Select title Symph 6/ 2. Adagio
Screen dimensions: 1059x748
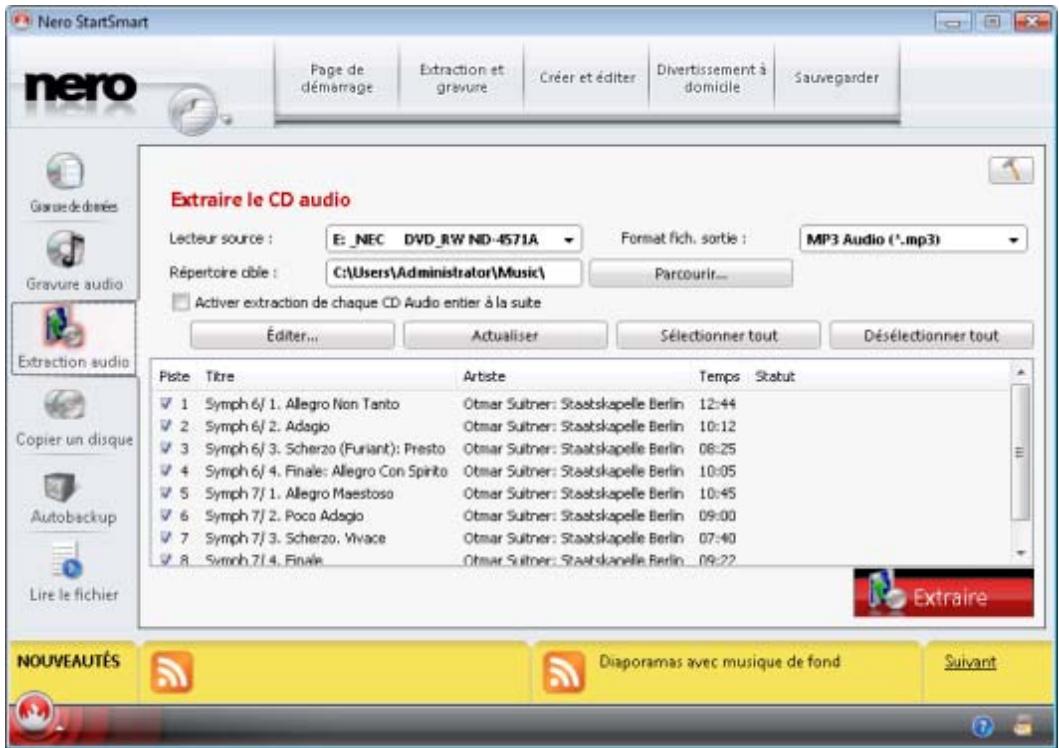pyautogui.click(x=267, y=427)
